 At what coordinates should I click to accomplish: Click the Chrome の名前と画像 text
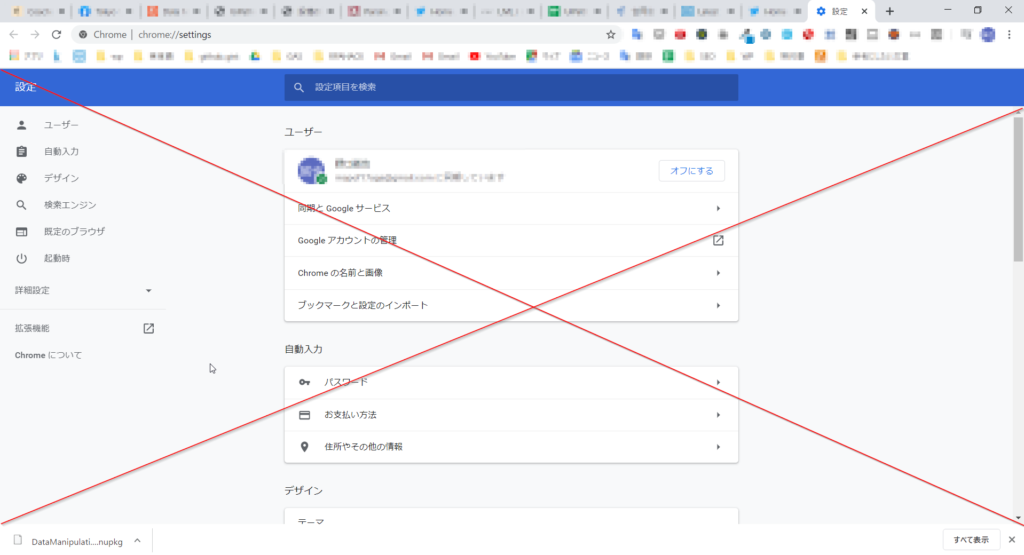click(340, 273)
